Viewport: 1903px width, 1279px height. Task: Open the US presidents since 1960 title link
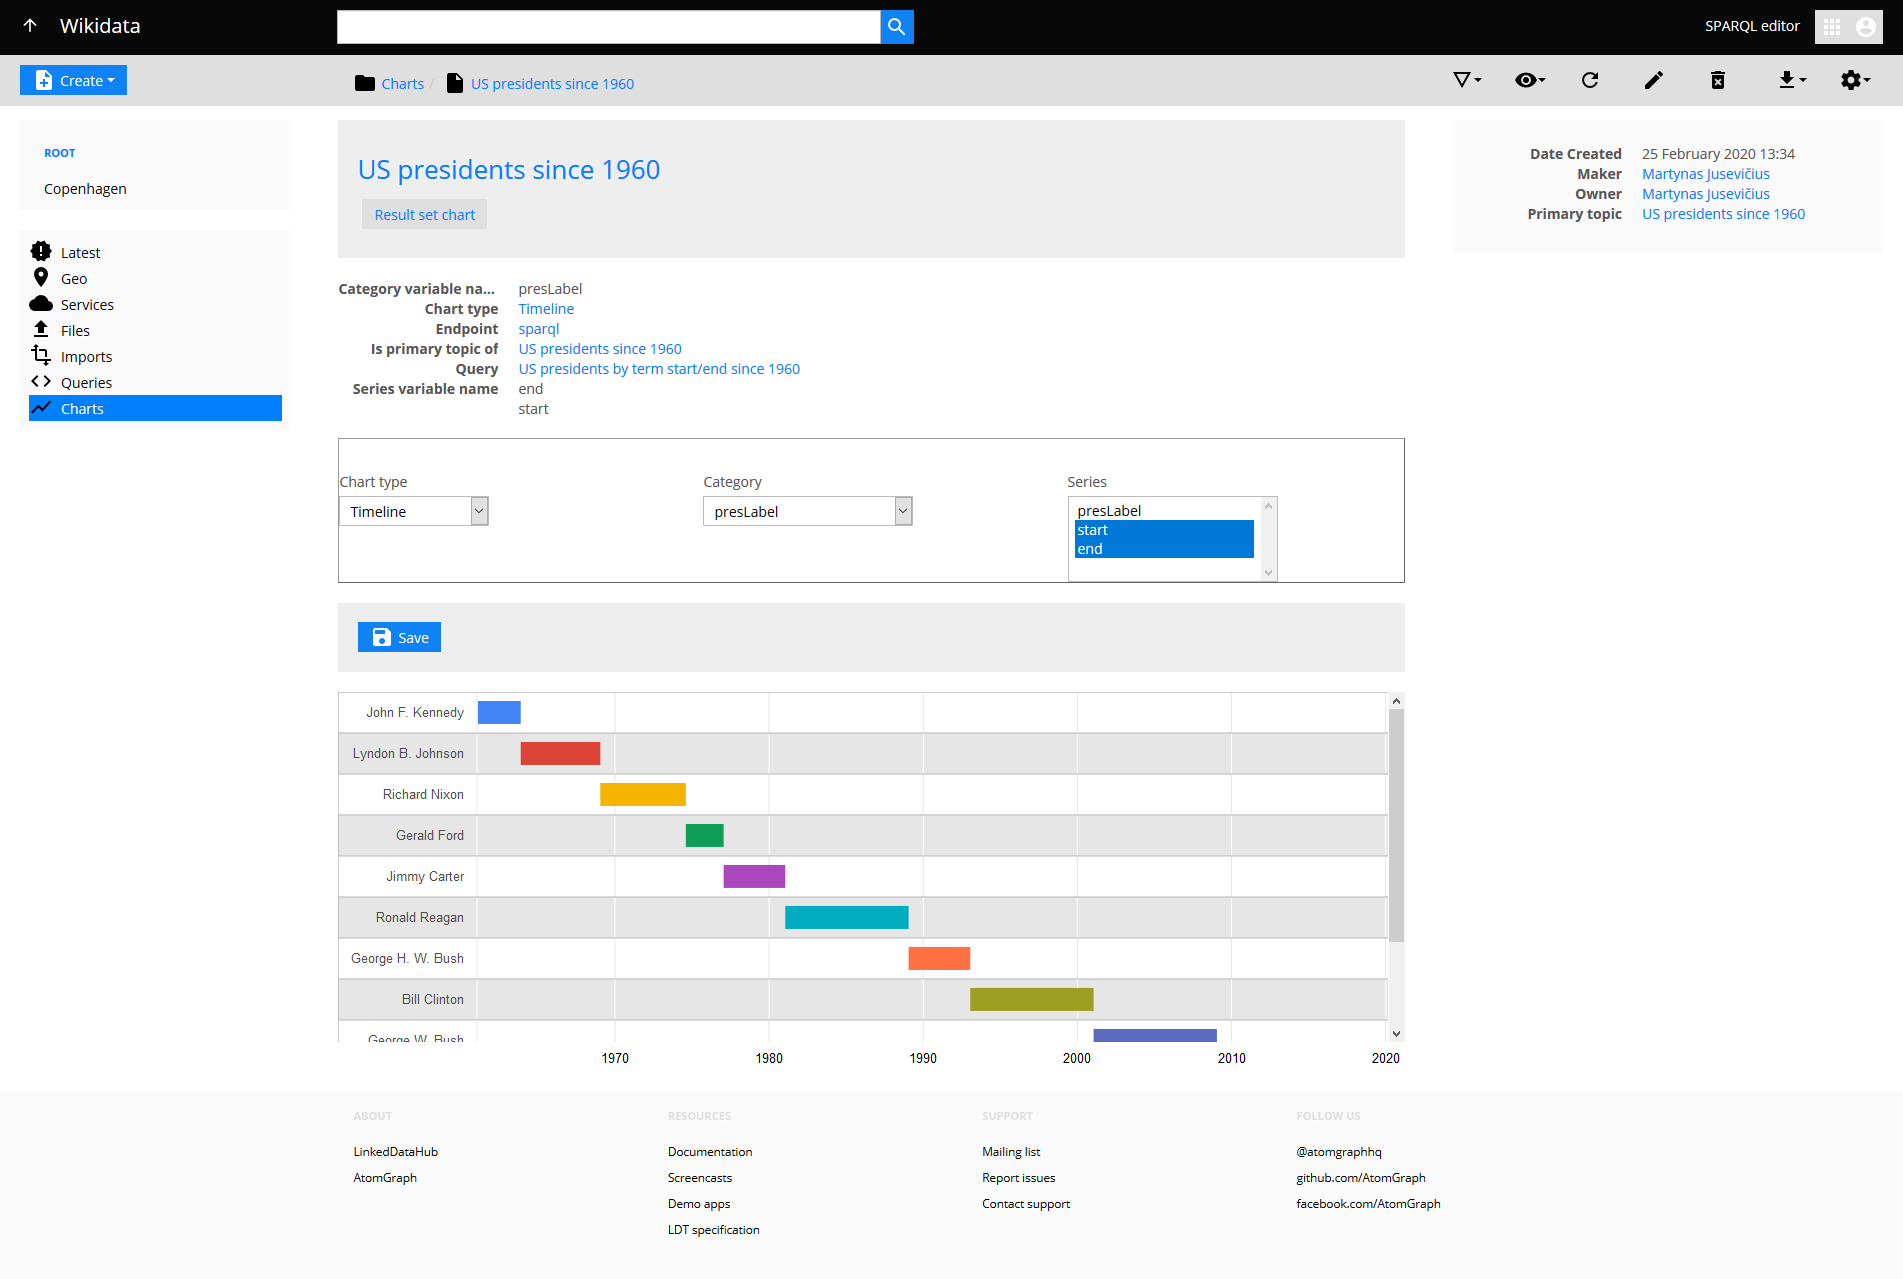509,169
